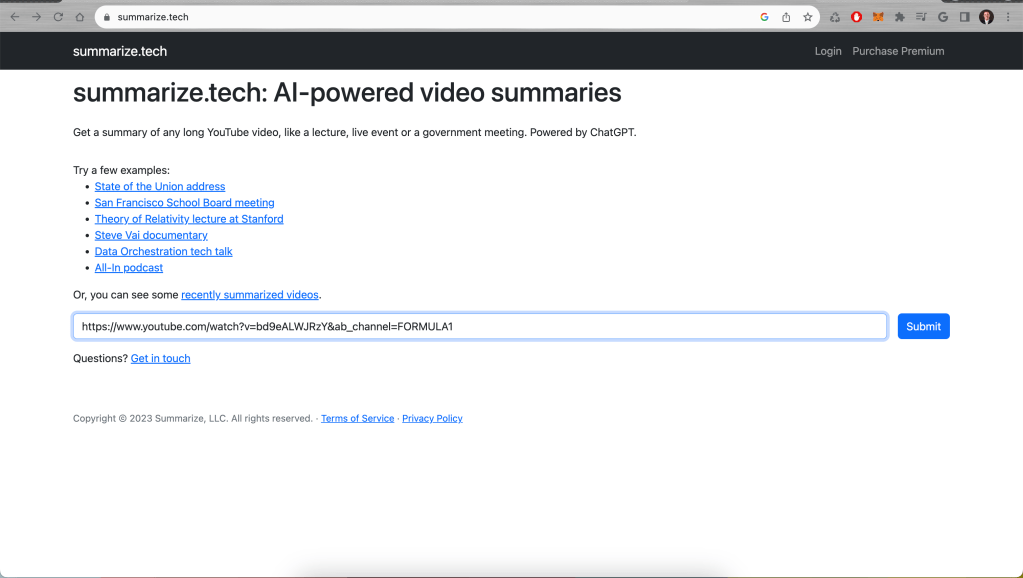Open the State of the Union address example
Screen dimensions: 1023x578
(x=160, y=187)
